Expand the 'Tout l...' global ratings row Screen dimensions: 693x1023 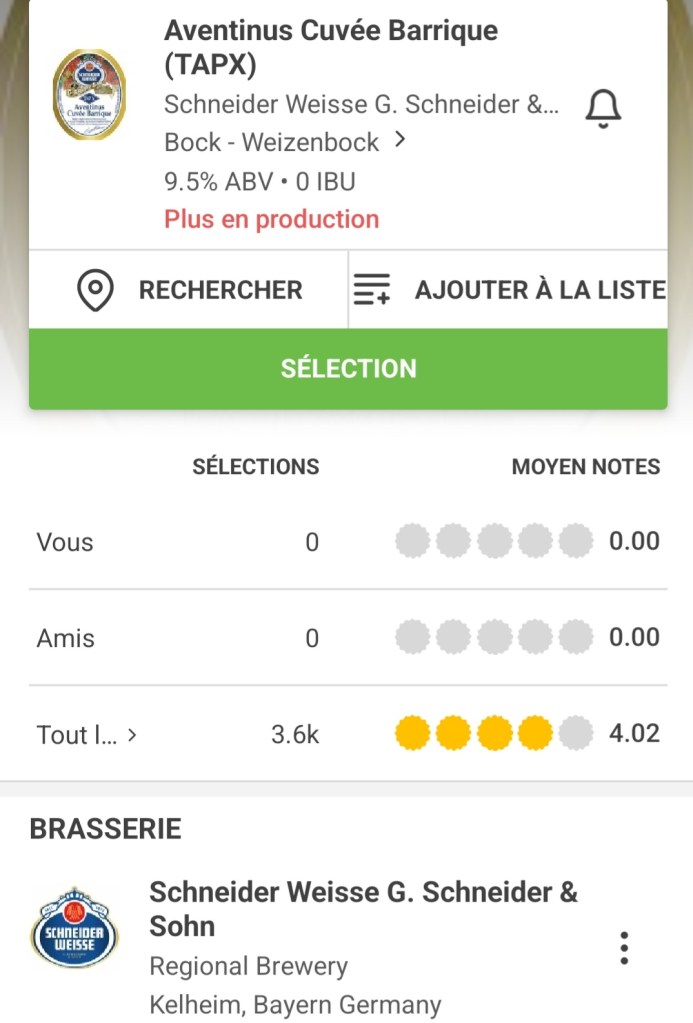pos(87,735)
